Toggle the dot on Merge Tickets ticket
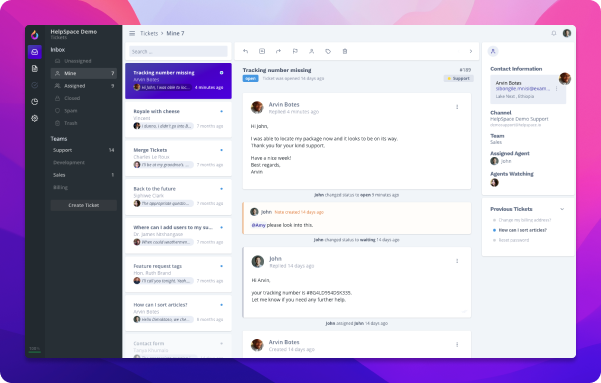The height and width of the screenshot is (383, 601). pos(222,150)
